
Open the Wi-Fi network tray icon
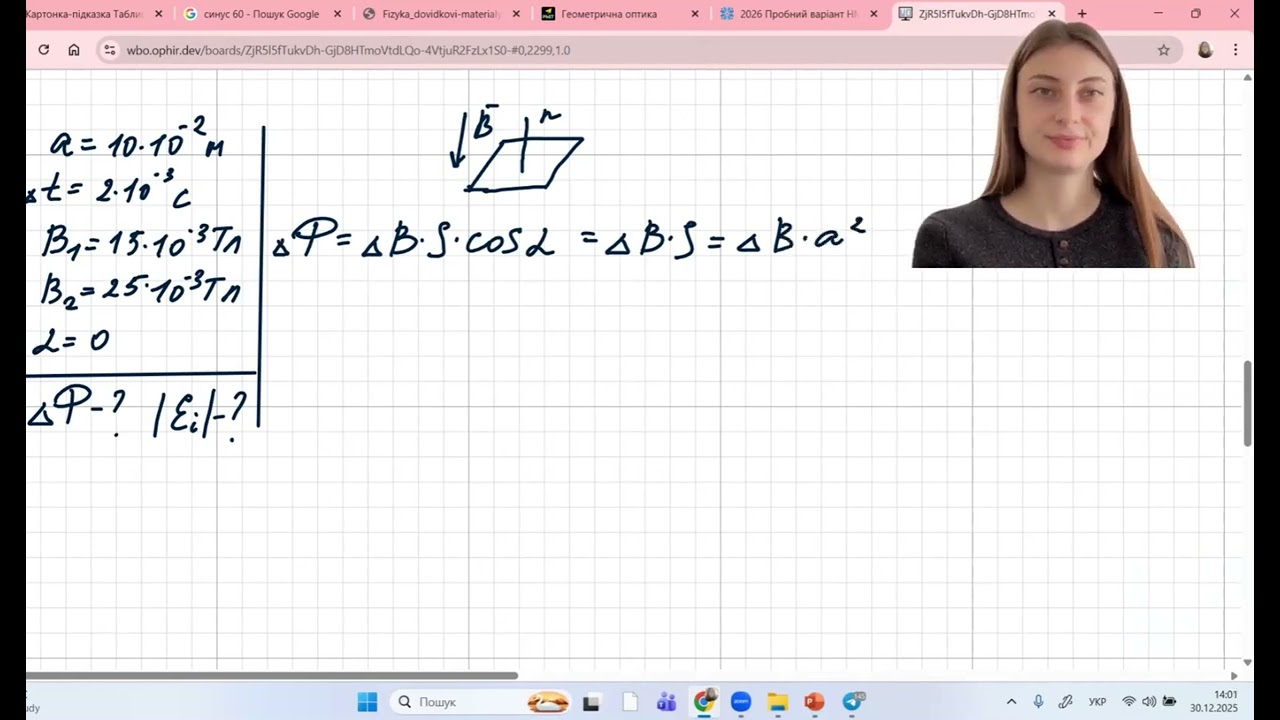1129,702
